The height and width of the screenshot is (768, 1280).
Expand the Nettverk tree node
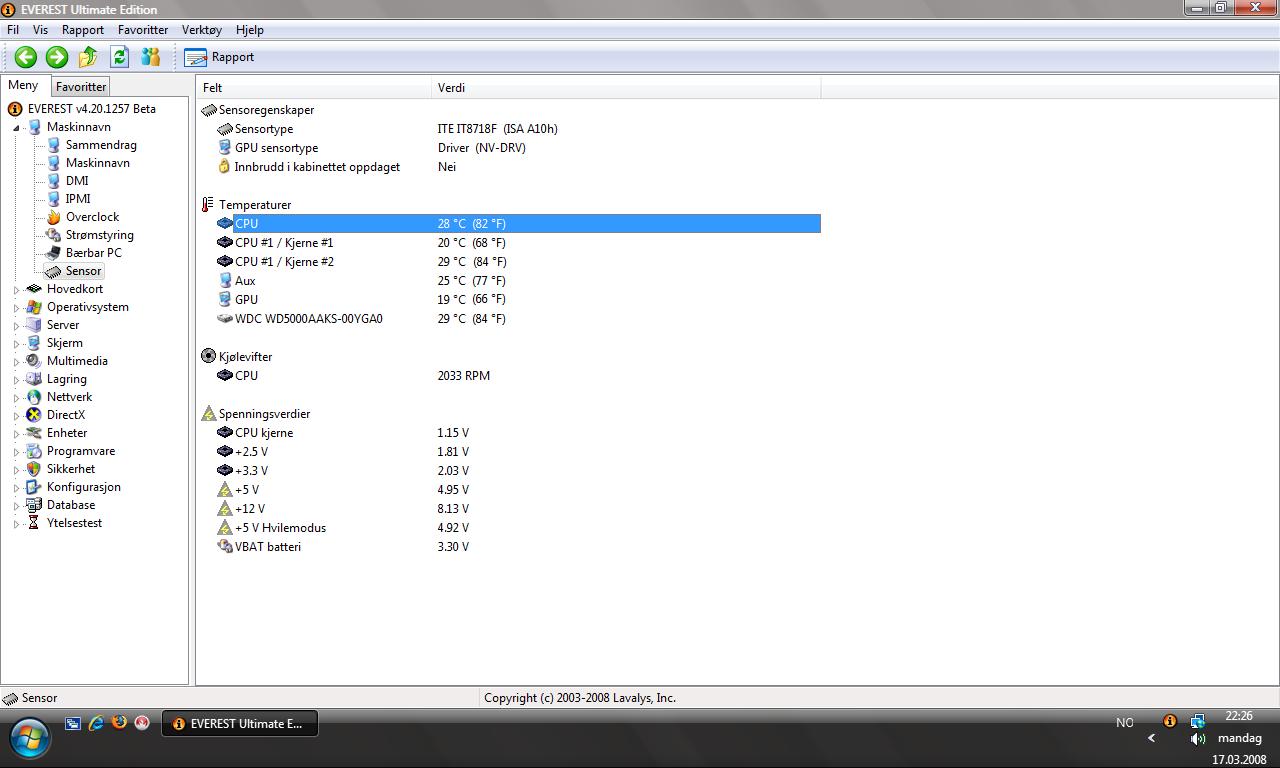pos(16,397)
